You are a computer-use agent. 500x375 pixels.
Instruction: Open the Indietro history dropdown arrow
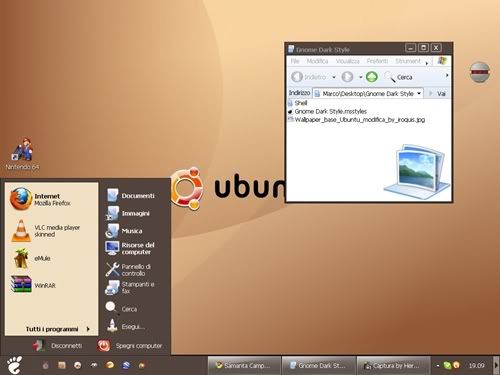coord(334,77)
